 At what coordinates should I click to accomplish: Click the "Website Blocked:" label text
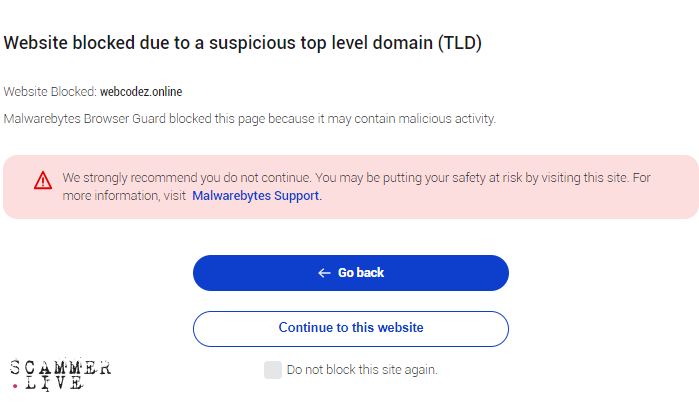coord(49,92)
